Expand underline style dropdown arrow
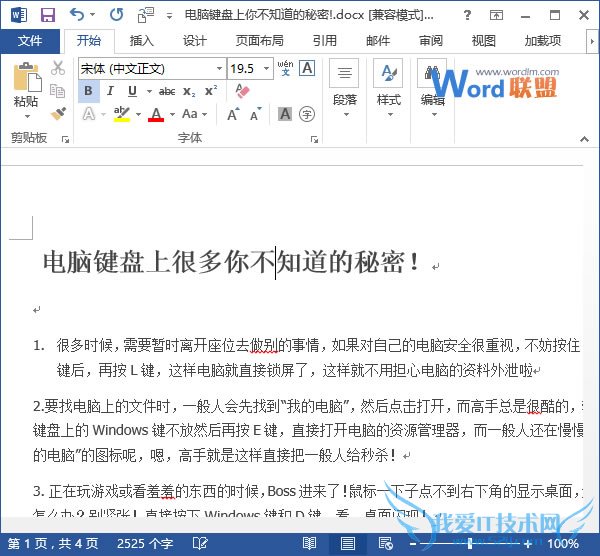Screen dimensions: 600x556 pos(149,91)
